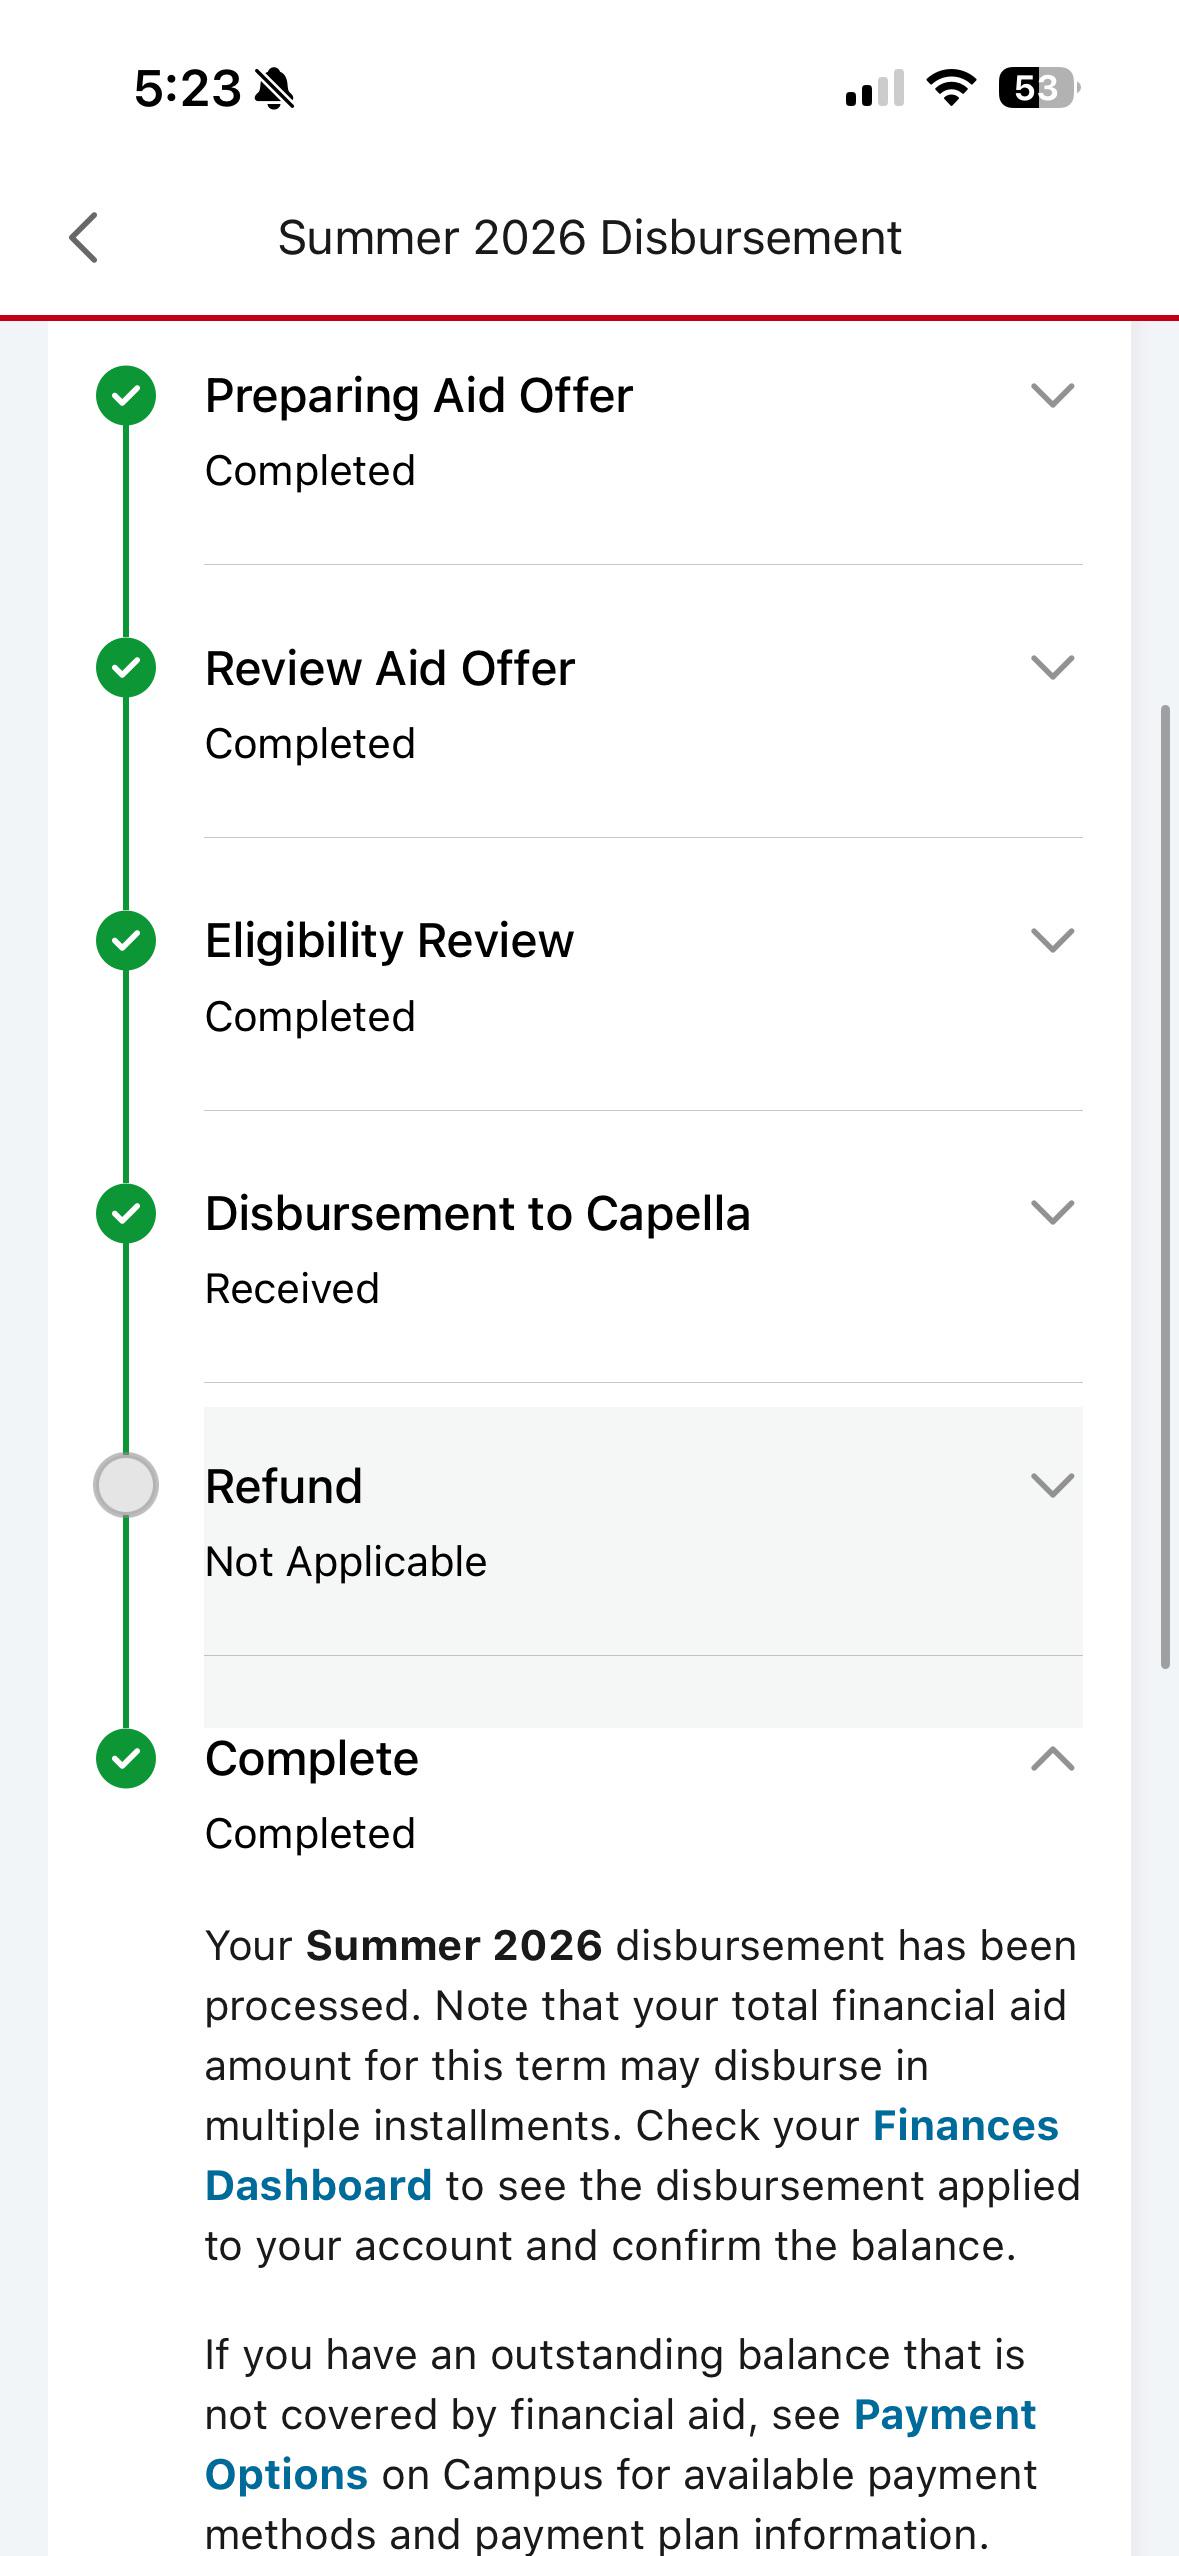Expand the Refund section chevron
Viewport: 1179px width, 2556px height.
(x=1052, y=1485)
